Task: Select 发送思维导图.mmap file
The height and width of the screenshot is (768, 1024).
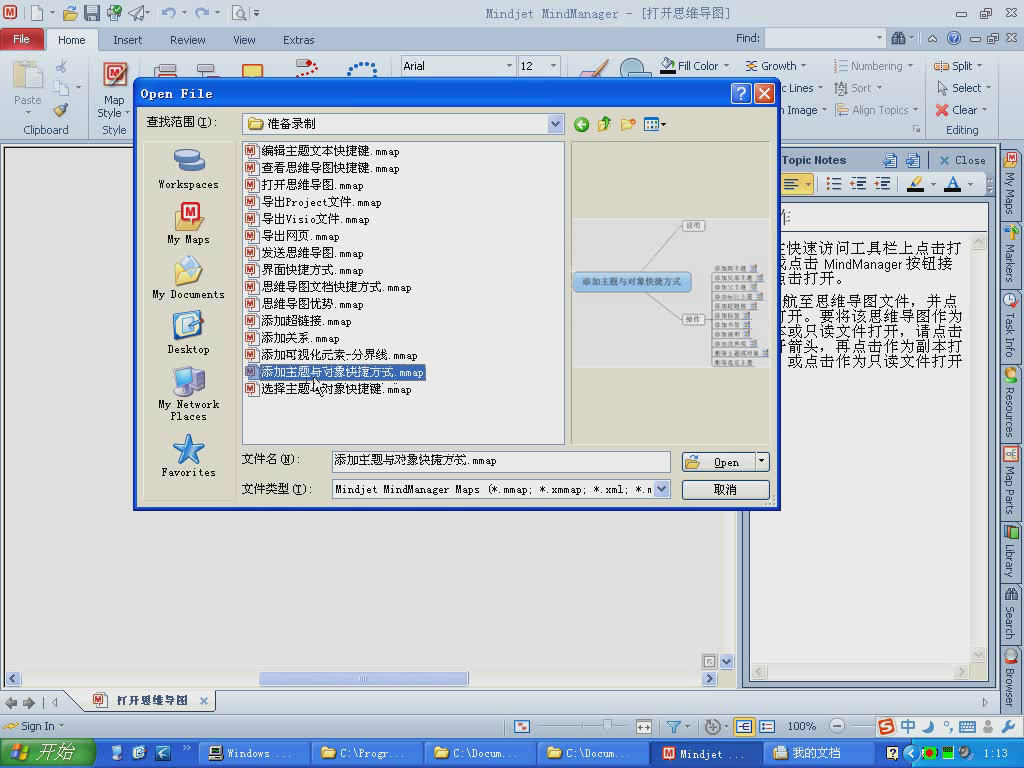Action: [304, 253]
